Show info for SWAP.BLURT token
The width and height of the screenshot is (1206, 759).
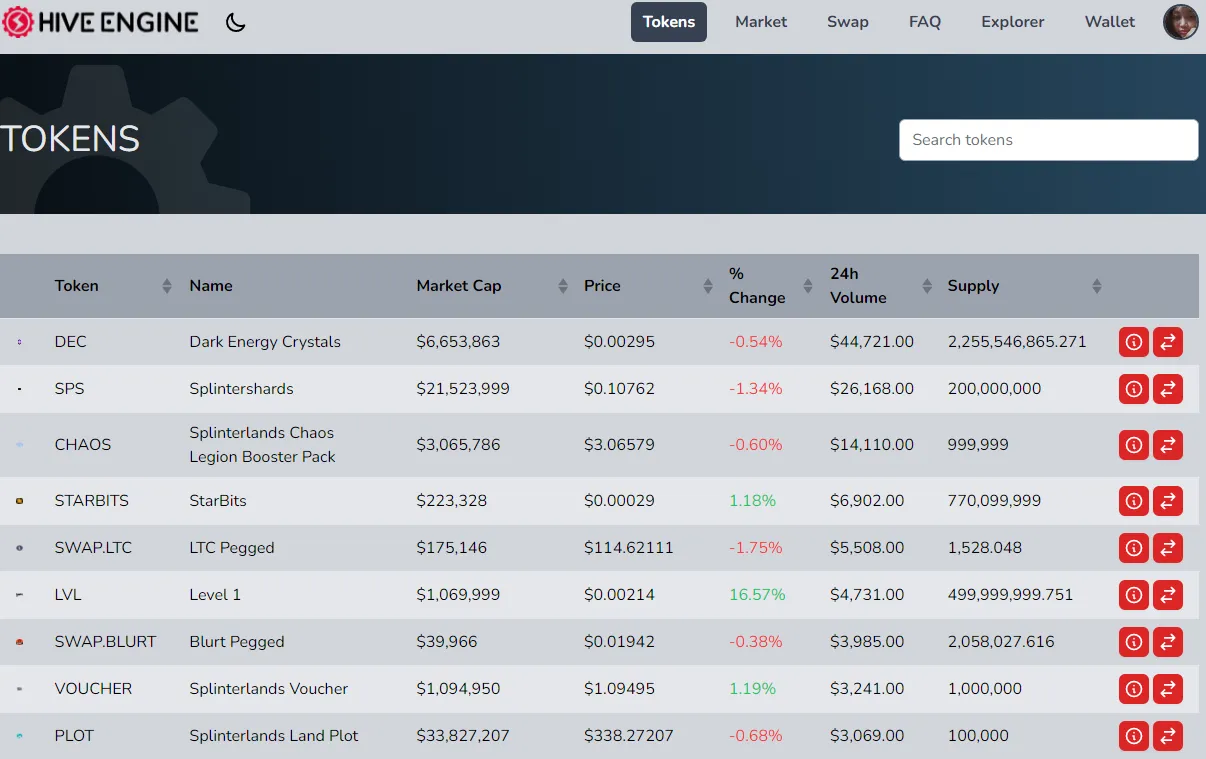tap(1134, 642)
